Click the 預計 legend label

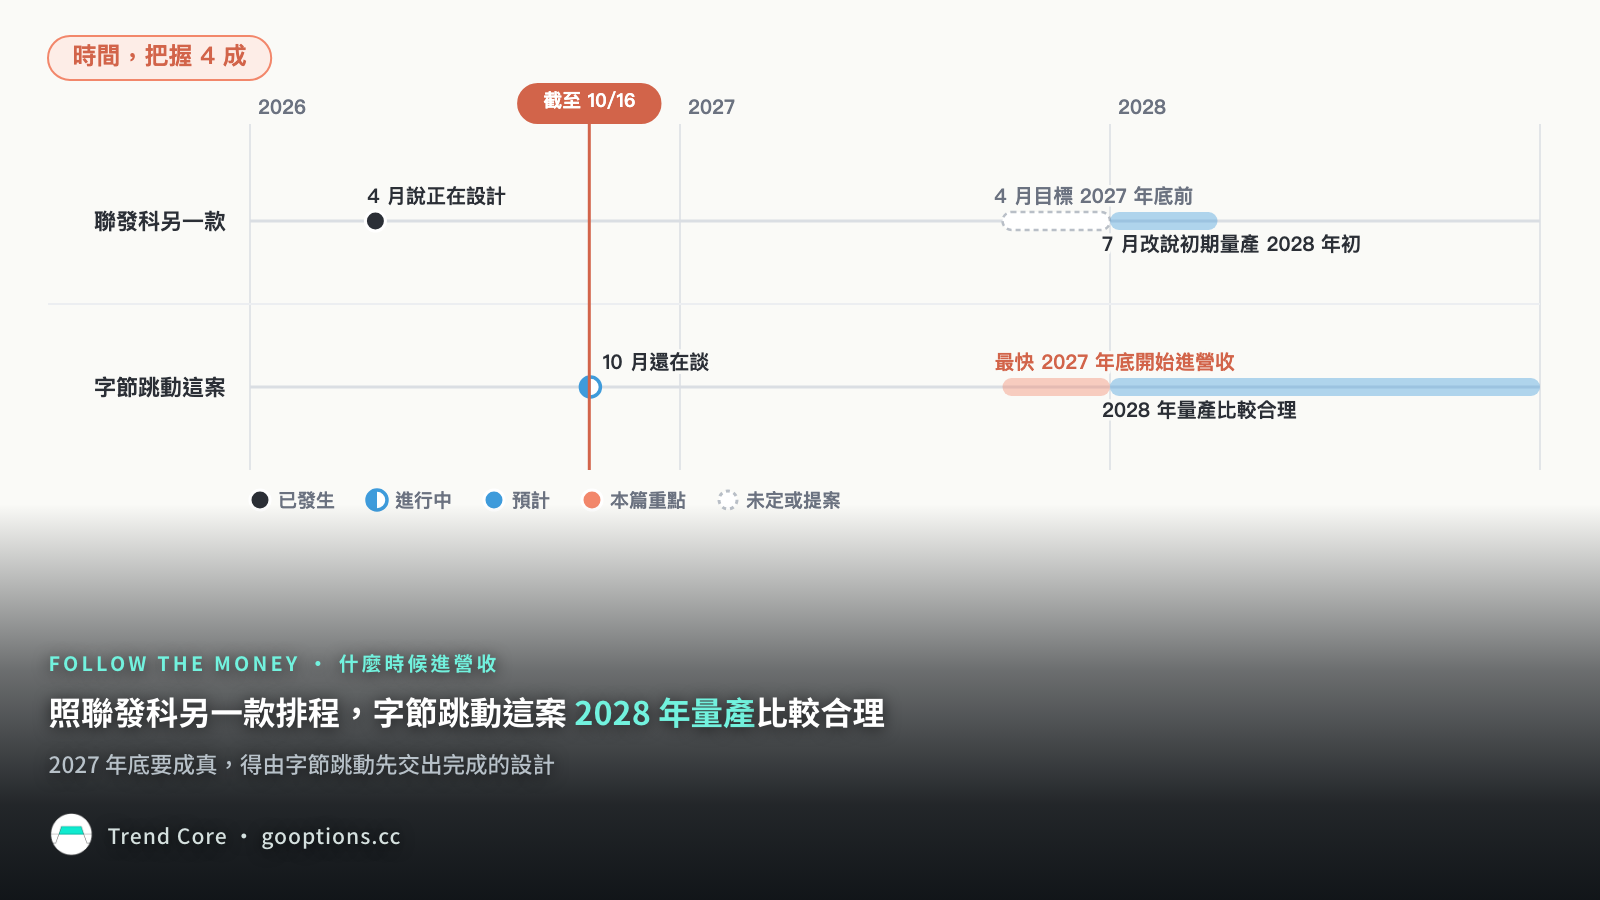coord(531,500)
